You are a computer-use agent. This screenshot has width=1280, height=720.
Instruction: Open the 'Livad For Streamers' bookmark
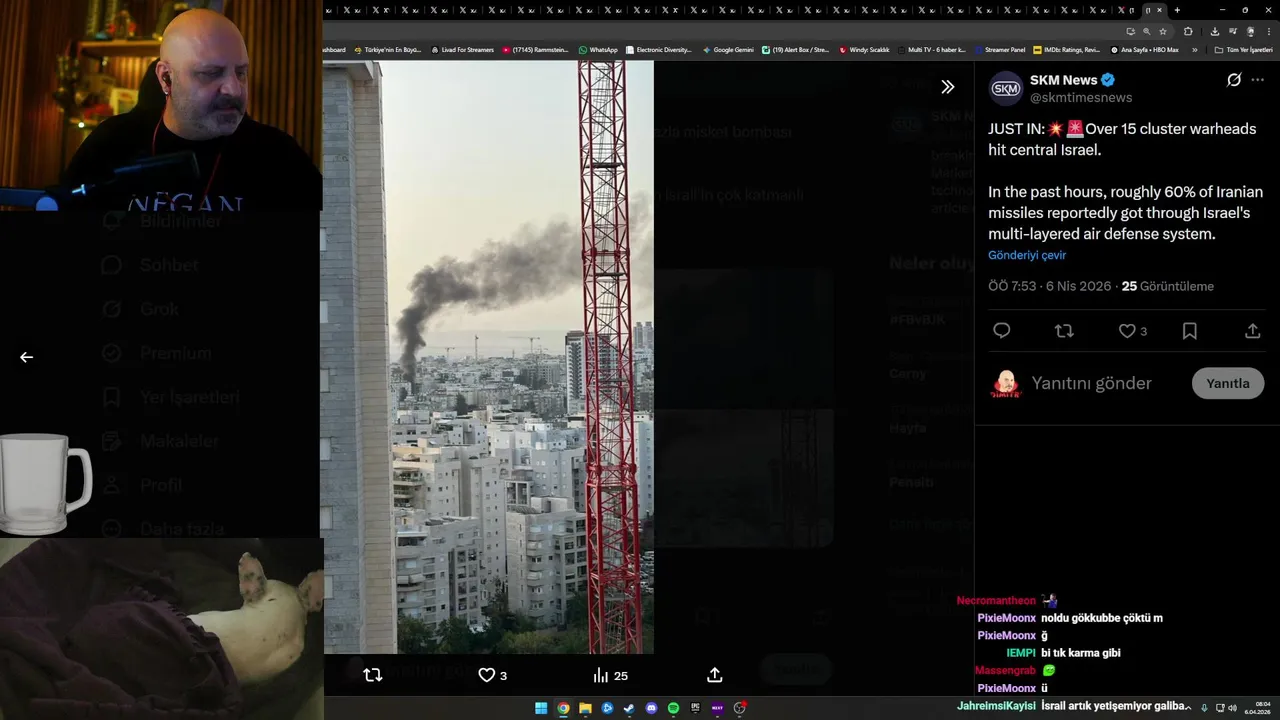tap(462, 49)
